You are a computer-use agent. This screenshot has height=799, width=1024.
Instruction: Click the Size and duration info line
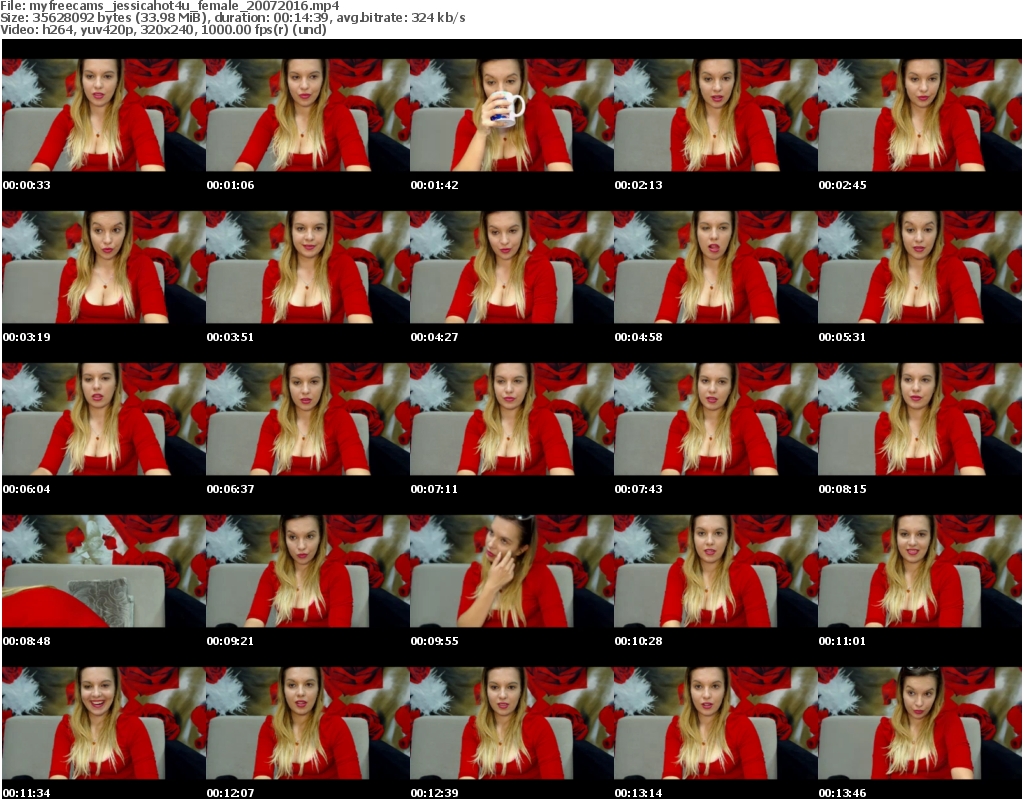[x=233, y=18]
